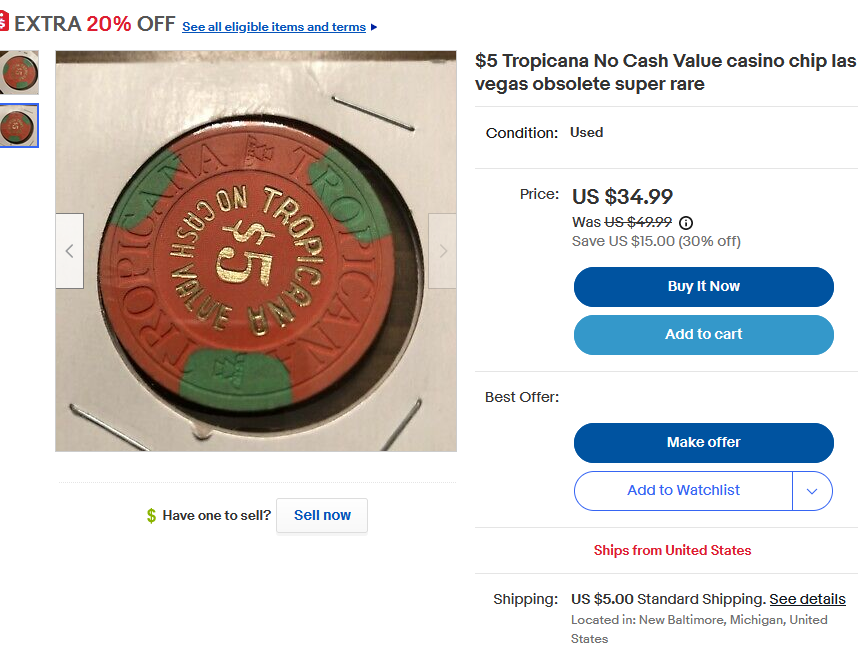Show next image with right arrow
Screen dimensions: 858x652
click(443, 251)
